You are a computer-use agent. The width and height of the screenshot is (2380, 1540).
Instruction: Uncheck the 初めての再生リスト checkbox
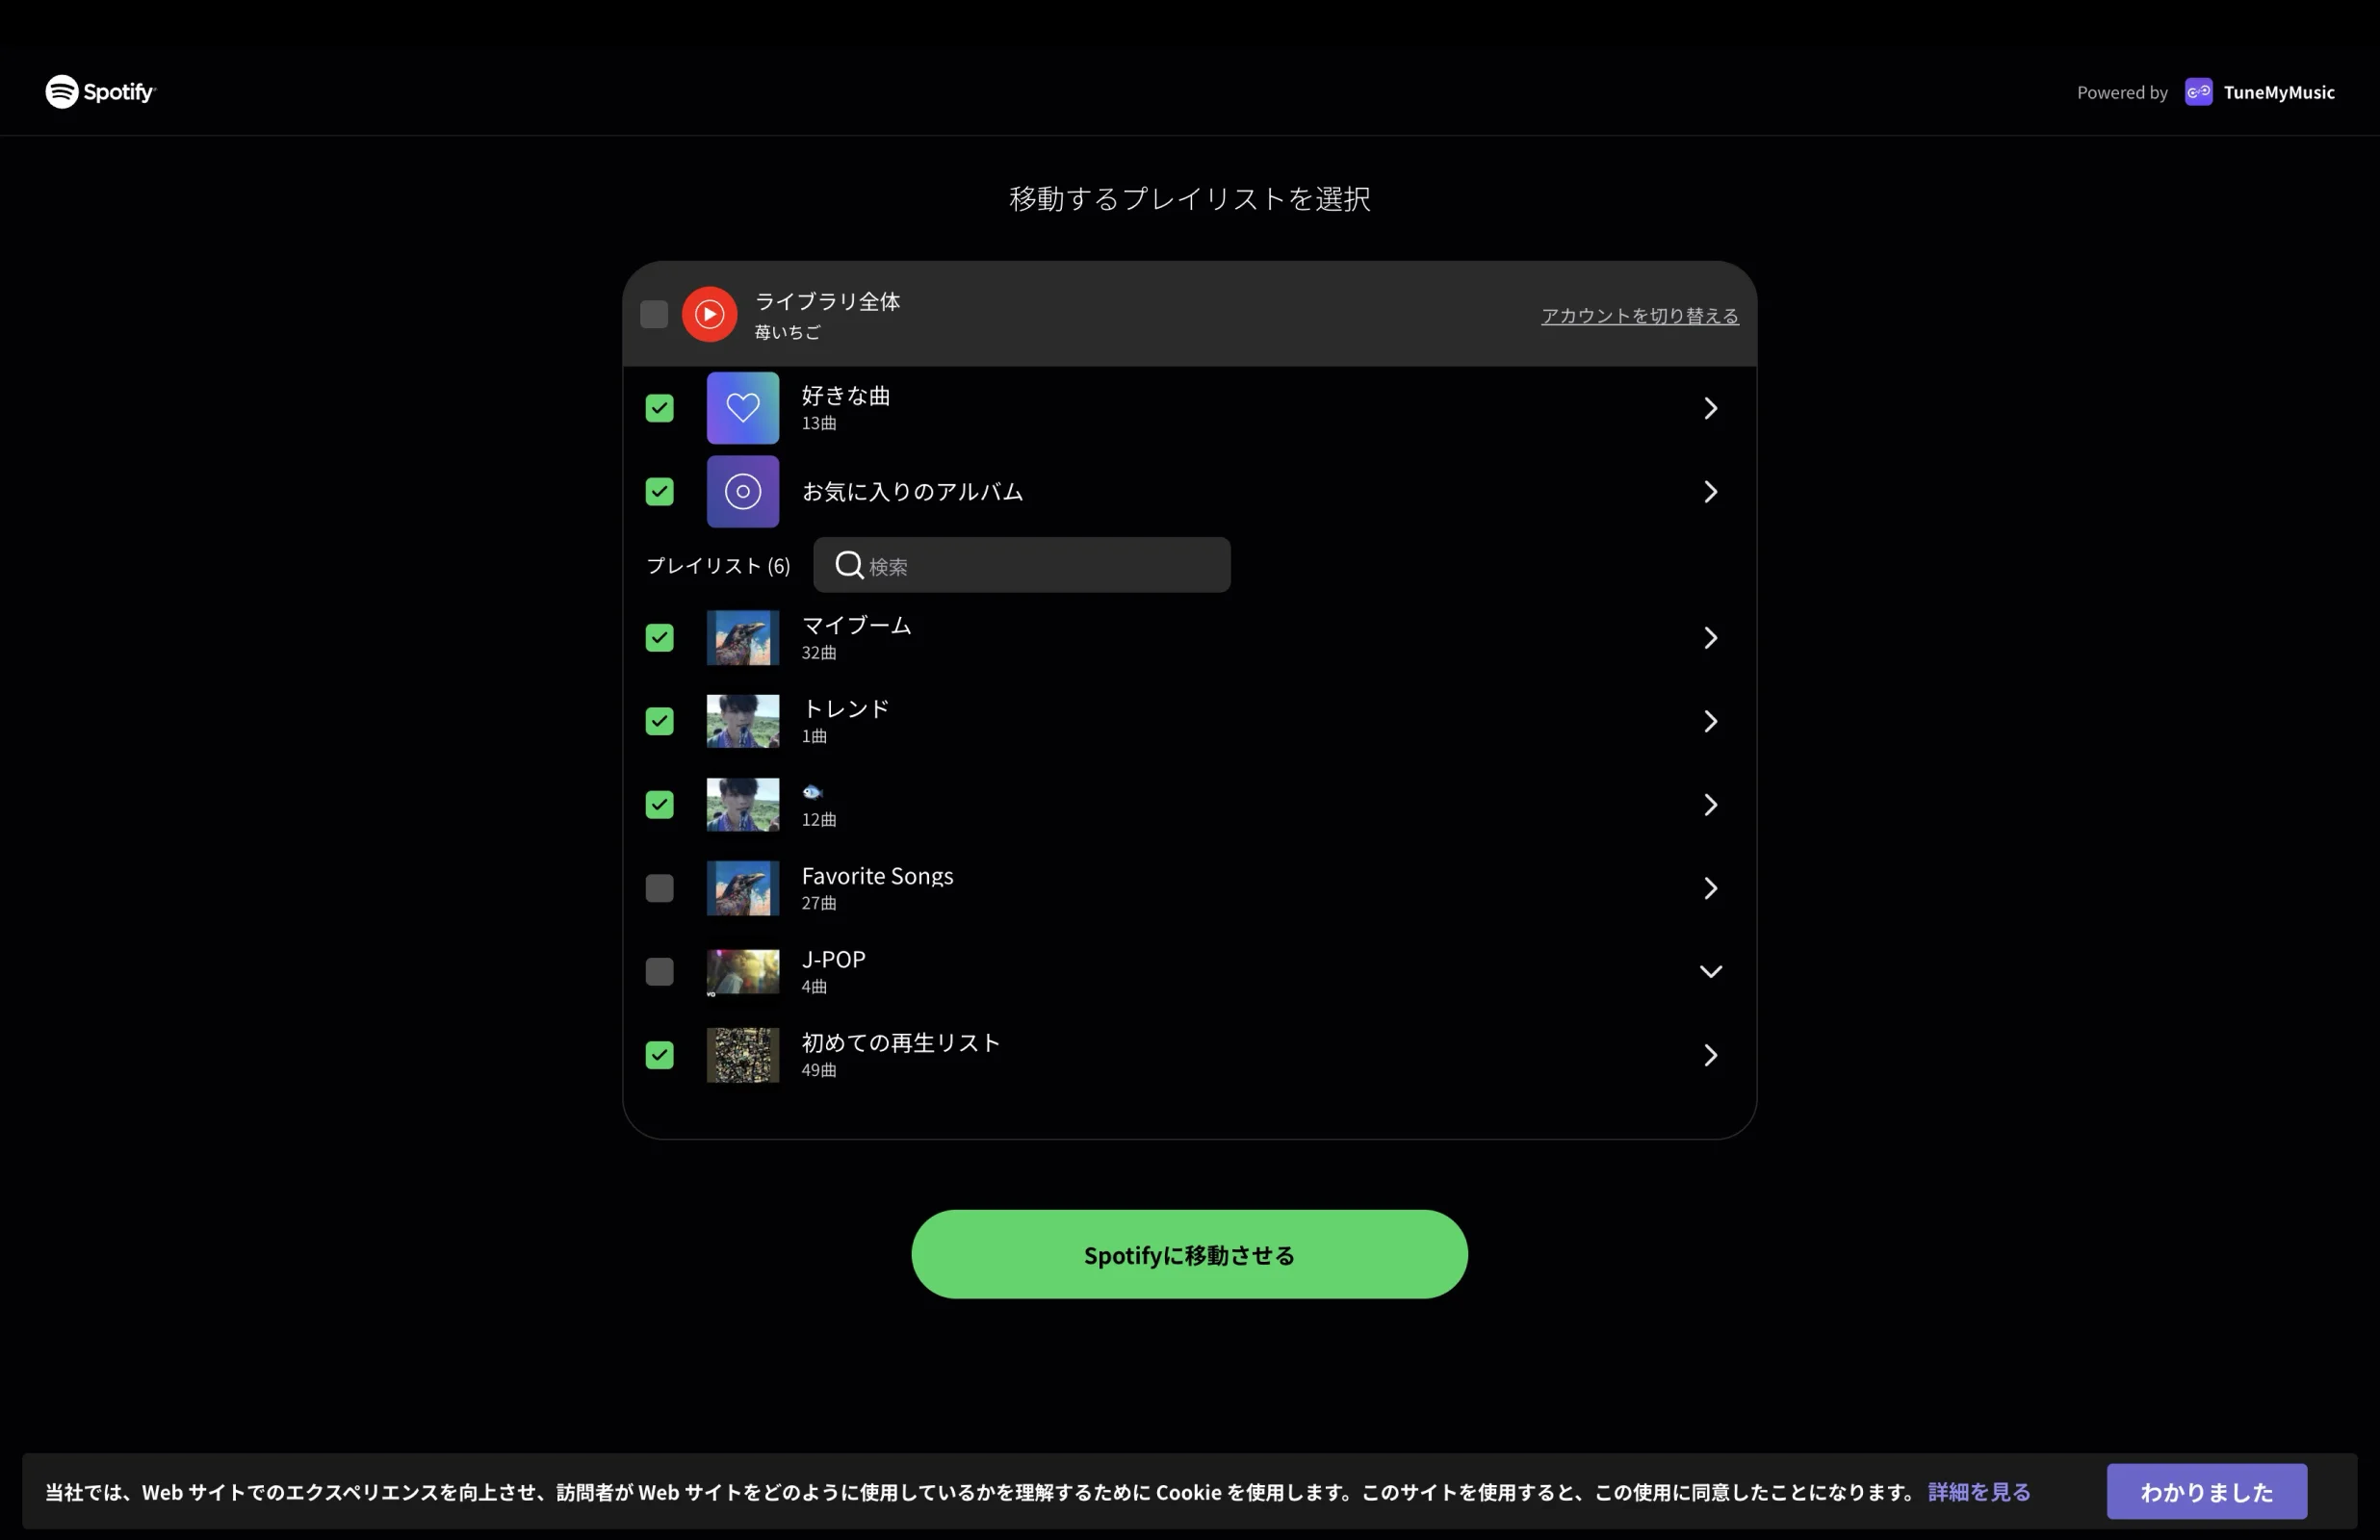pyautogui.click(x=659, y=1055)
